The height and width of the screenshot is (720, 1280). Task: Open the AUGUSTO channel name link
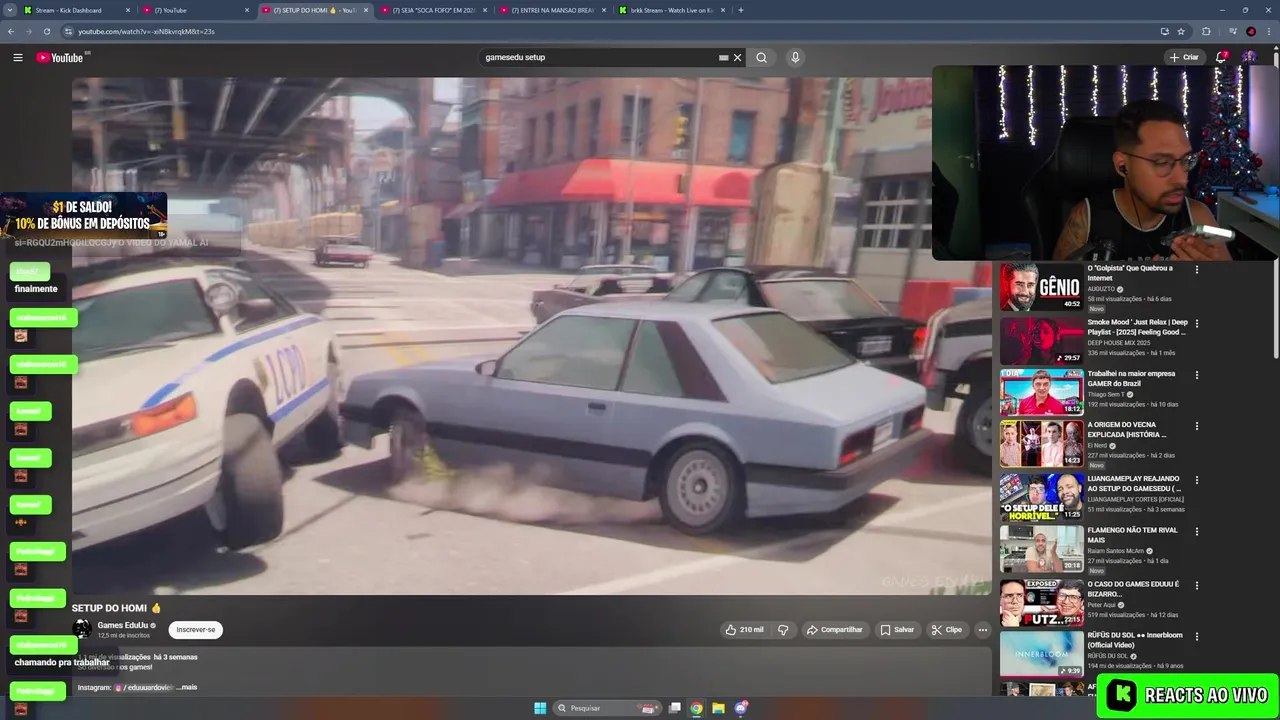(x=1101, y=289)
